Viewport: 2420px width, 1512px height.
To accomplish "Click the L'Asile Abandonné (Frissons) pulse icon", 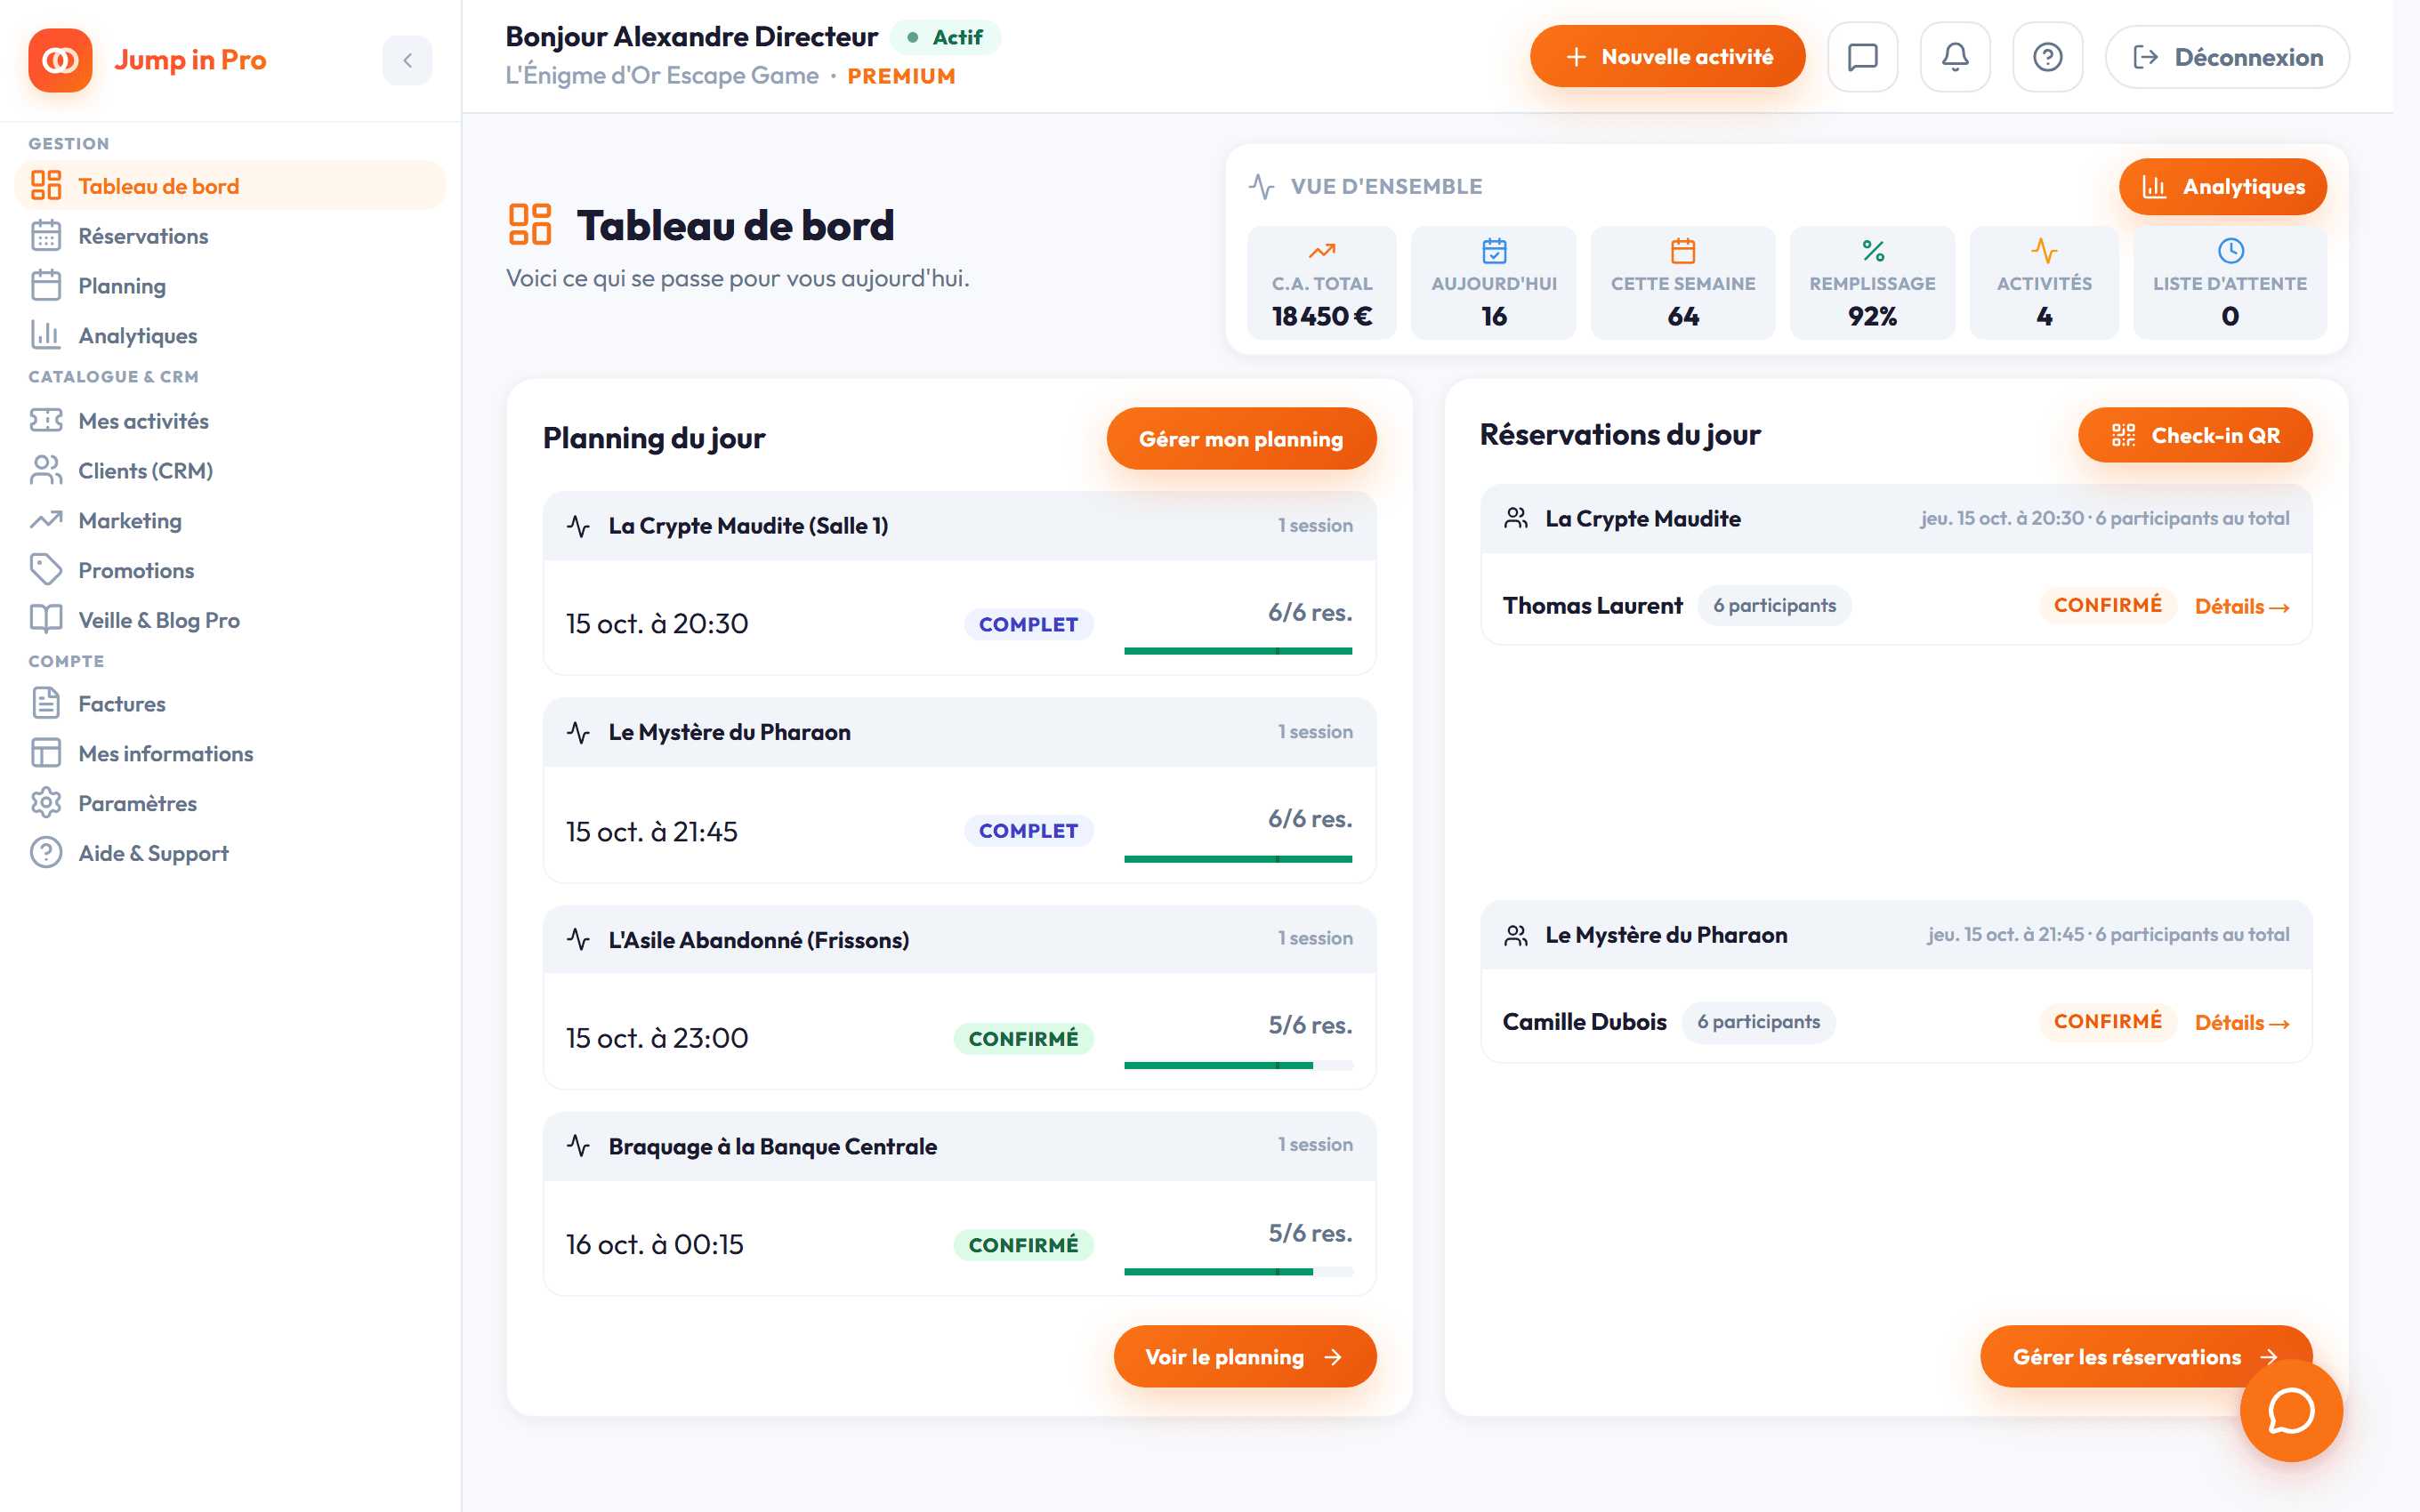I will (578, 939).
